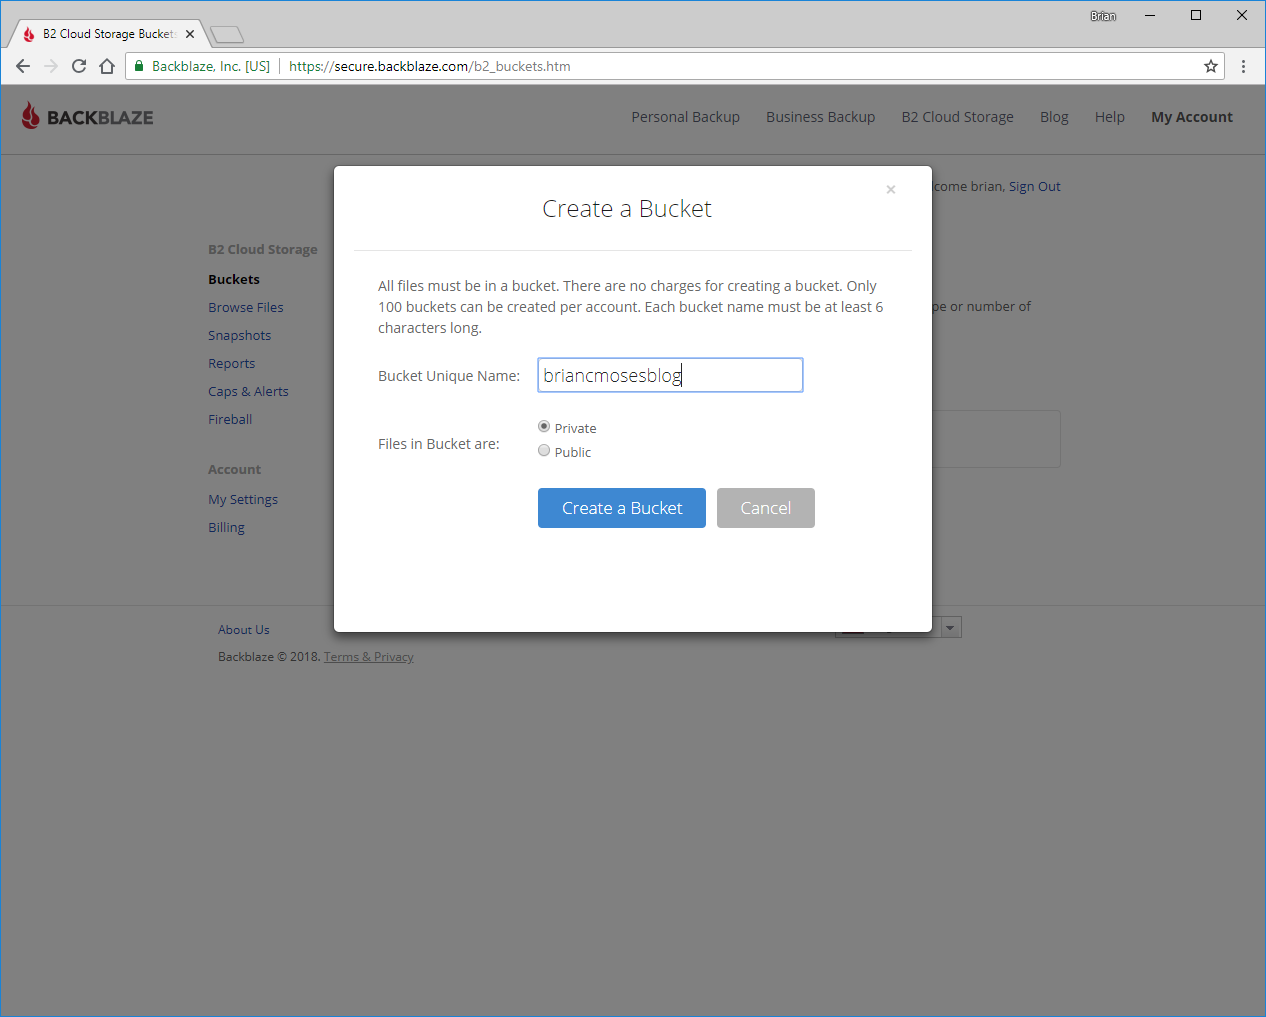Click the Bucket Unique Name text field
Image resolution: width=1266 pixels, height=1017 pixels.
tap(669, 375)
